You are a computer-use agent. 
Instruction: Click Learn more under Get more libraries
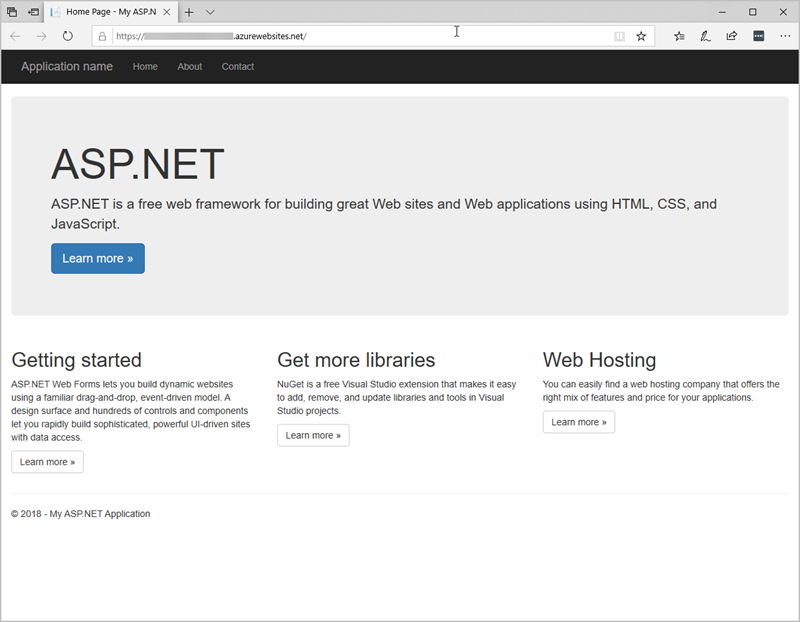(x=313, y=435)
